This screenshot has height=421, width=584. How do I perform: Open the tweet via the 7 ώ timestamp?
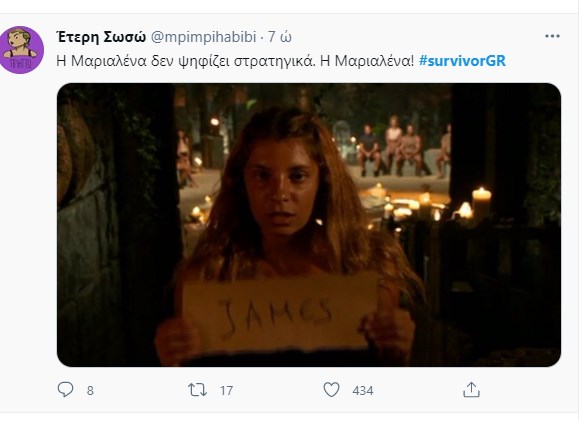[x=280, y=37]
